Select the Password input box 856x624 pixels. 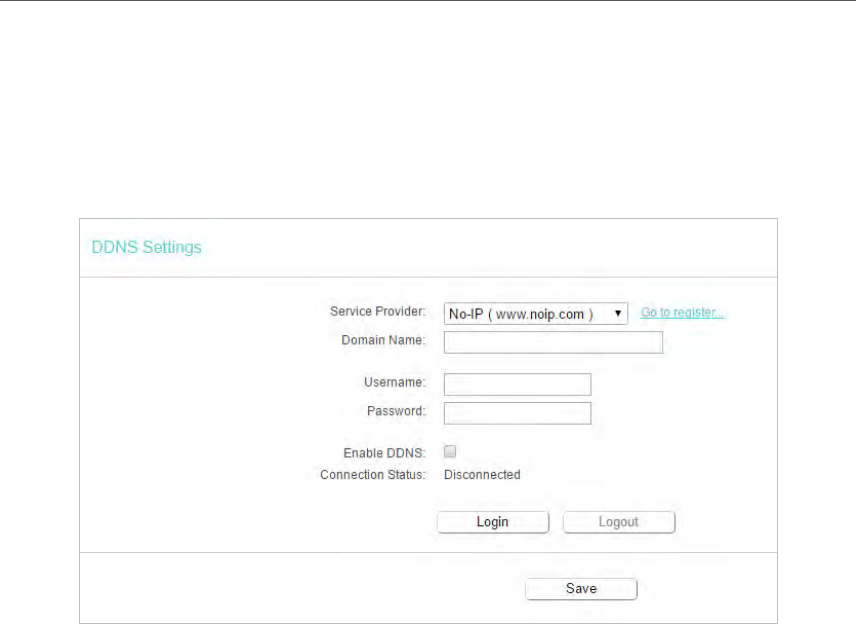[x=517, y=413]
